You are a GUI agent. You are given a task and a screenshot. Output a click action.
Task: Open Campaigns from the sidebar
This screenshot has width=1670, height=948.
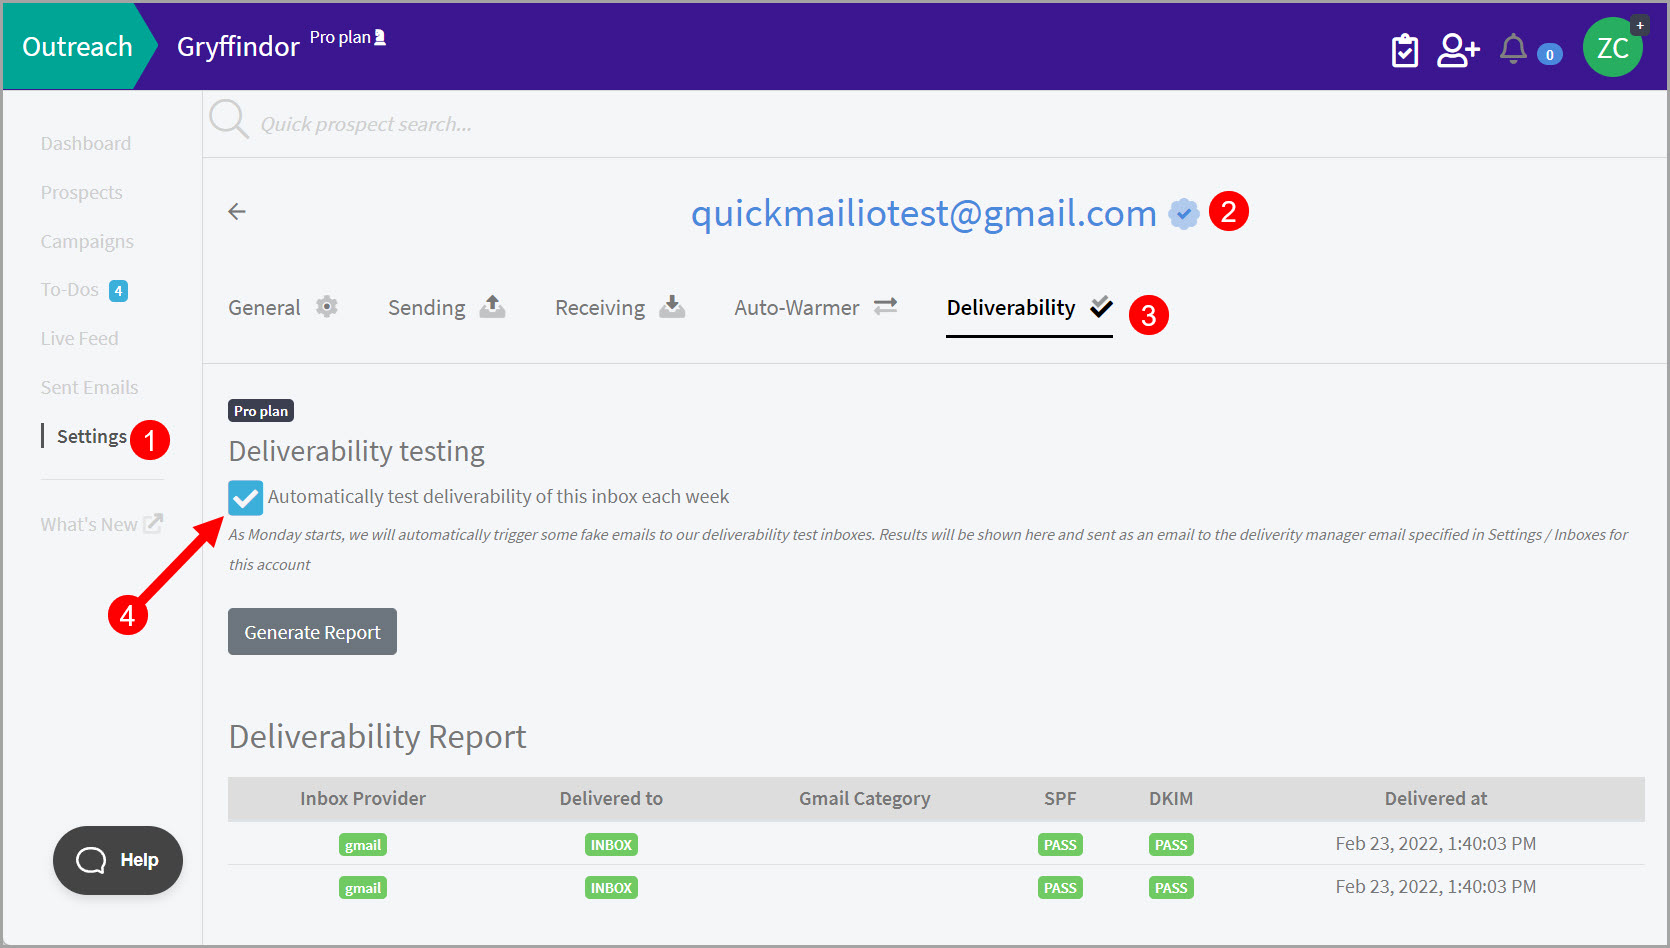click(87, 242)
